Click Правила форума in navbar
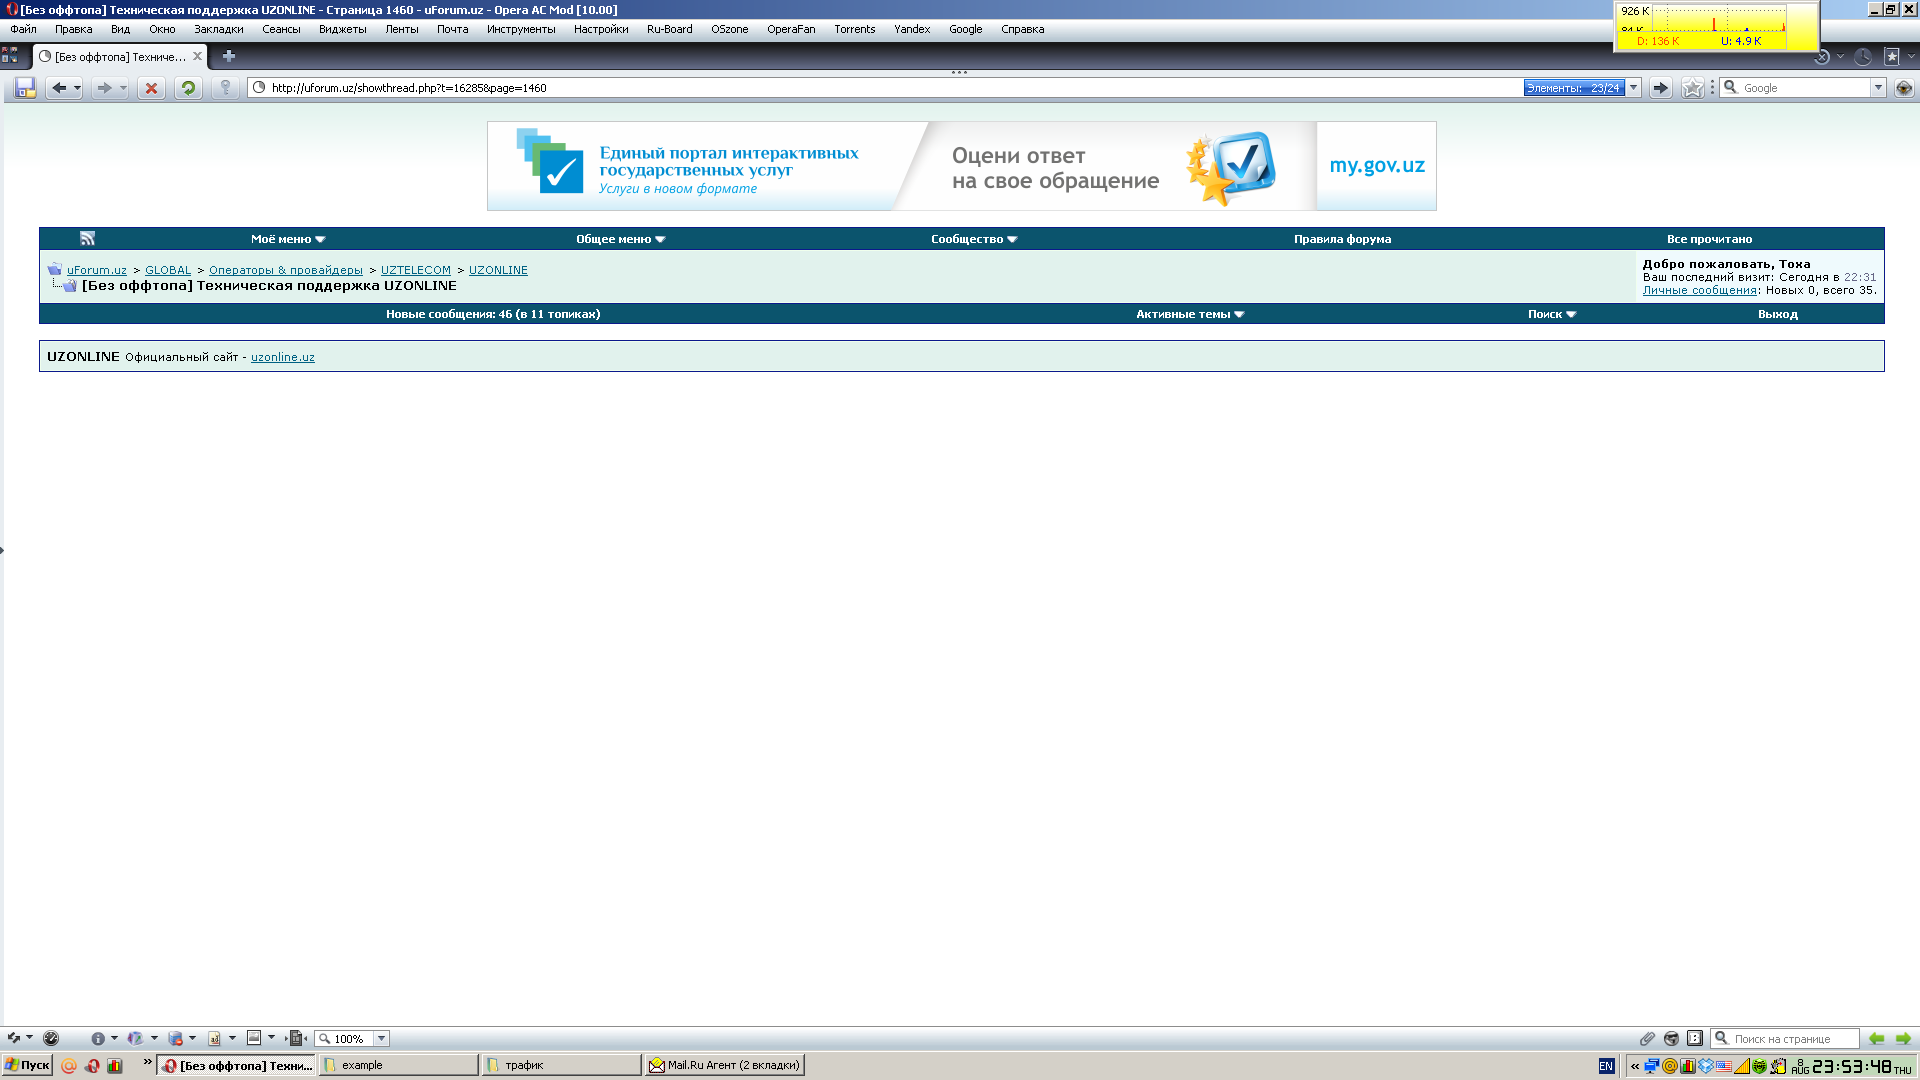This screenshot has width=1920, height=1080. [1342, 239]
